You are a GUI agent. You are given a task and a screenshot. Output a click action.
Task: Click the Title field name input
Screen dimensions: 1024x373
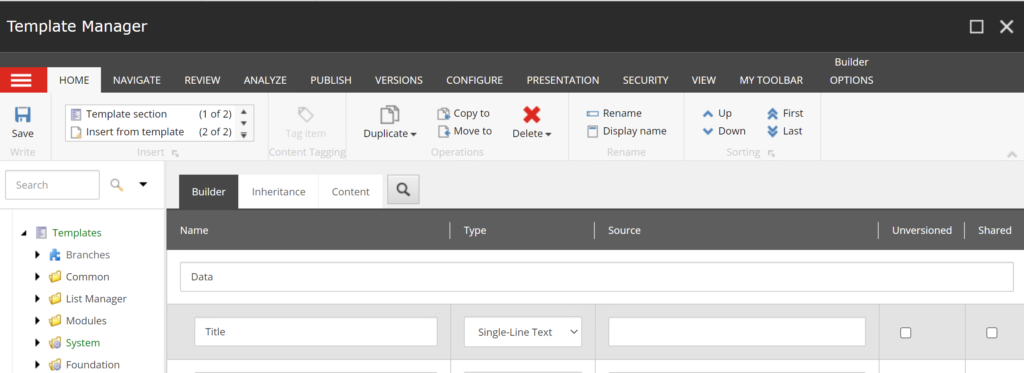click(x=316, y=332)
